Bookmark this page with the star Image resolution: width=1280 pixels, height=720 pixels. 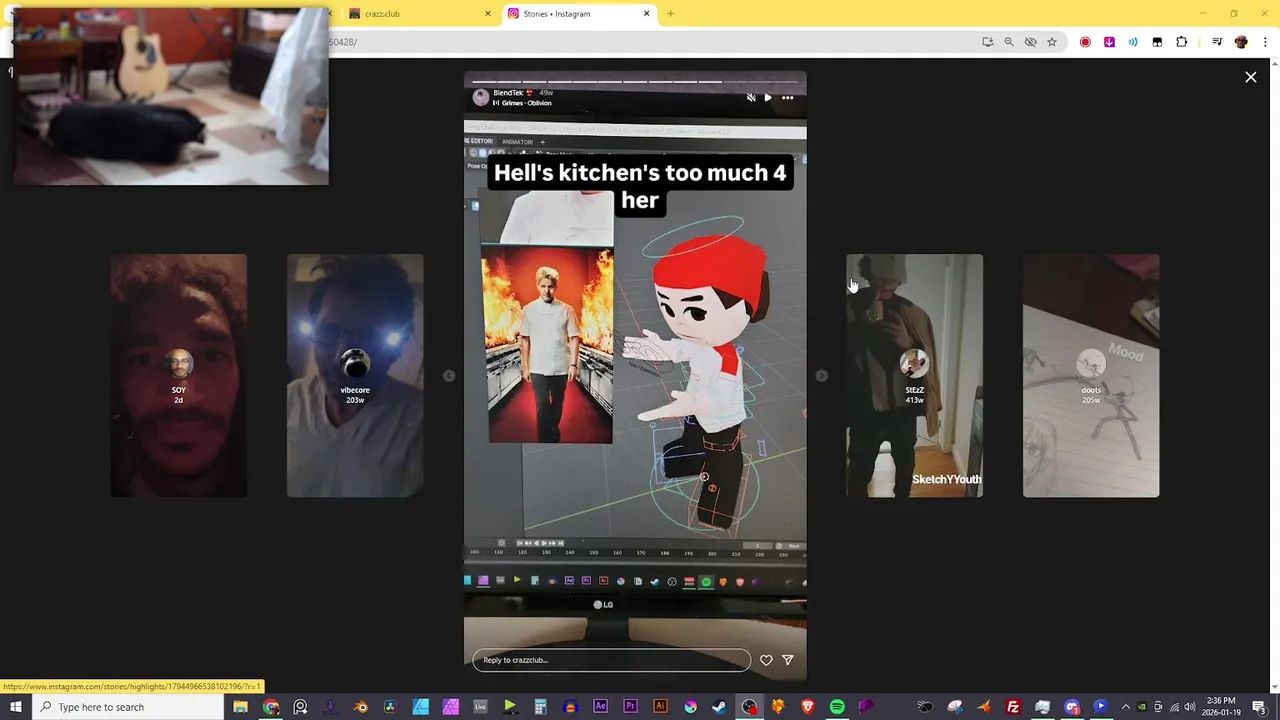click(x=1052, y=42)
